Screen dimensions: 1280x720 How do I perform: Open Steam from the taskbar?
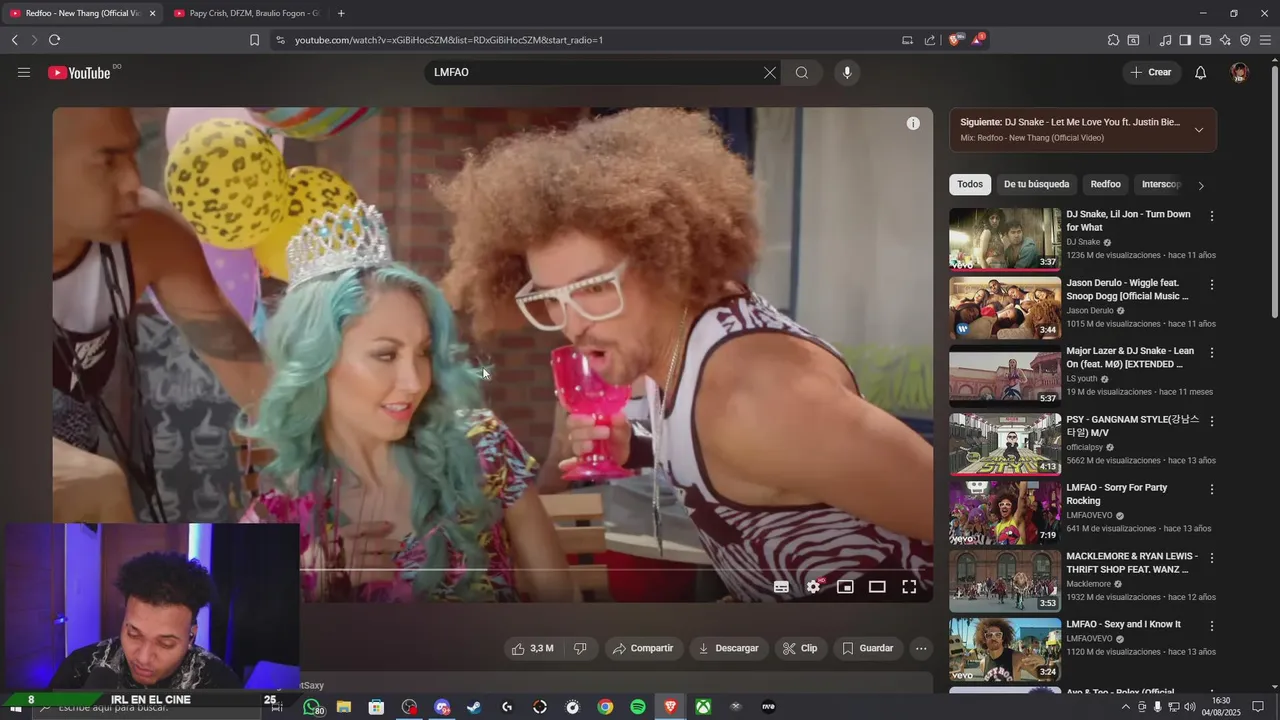pyautogui.click(x=474, y=707)
